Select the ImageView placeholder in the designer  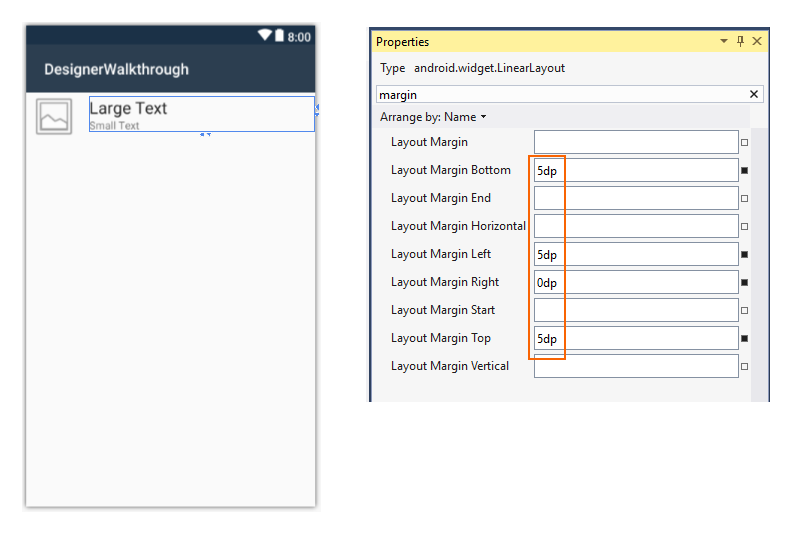[54, 117]
